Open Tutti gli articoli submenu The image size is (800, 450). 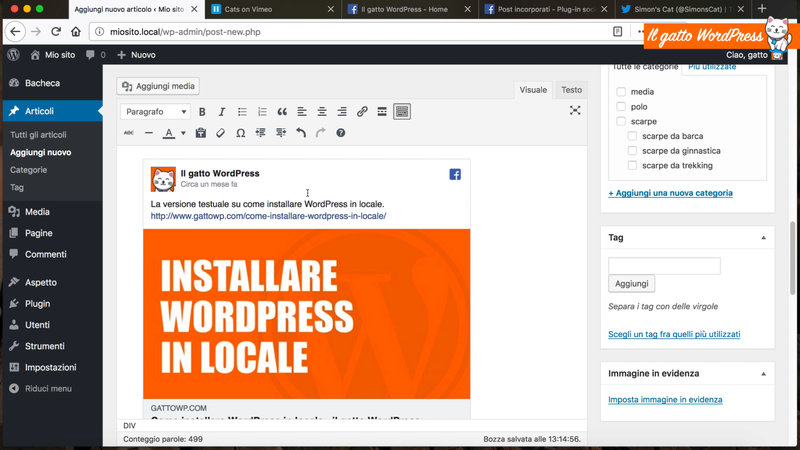click(x=38, y=135)
